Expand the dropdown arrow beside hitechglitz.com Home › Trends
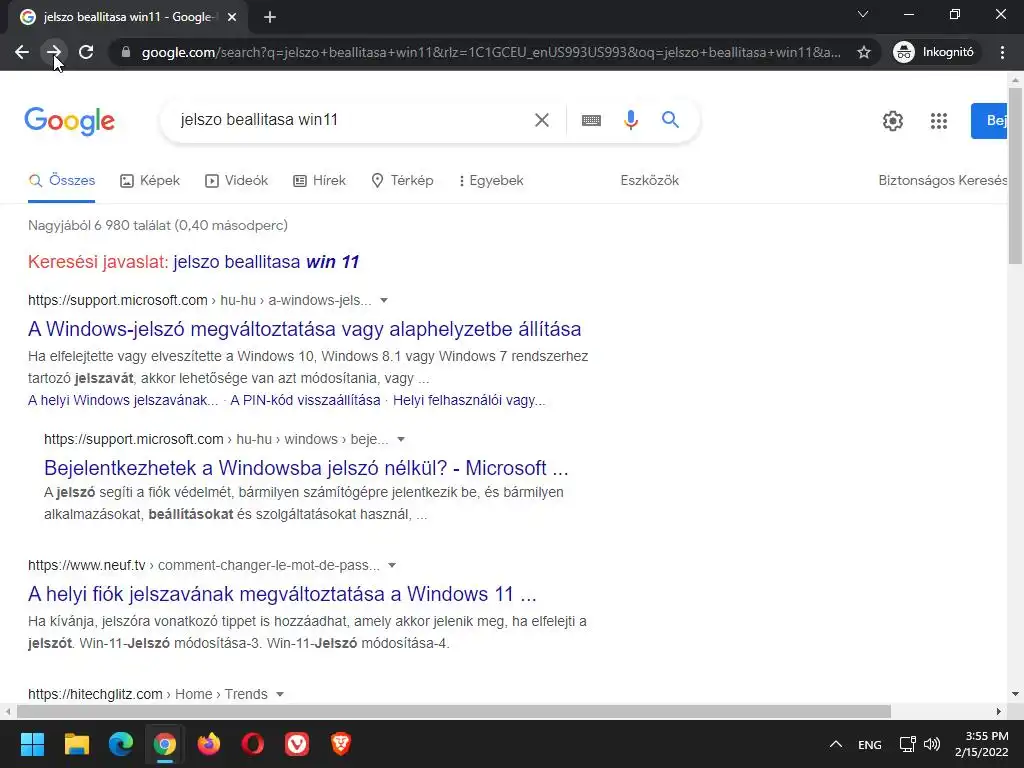Viewport: 1024px width, 768px height. 280,694
